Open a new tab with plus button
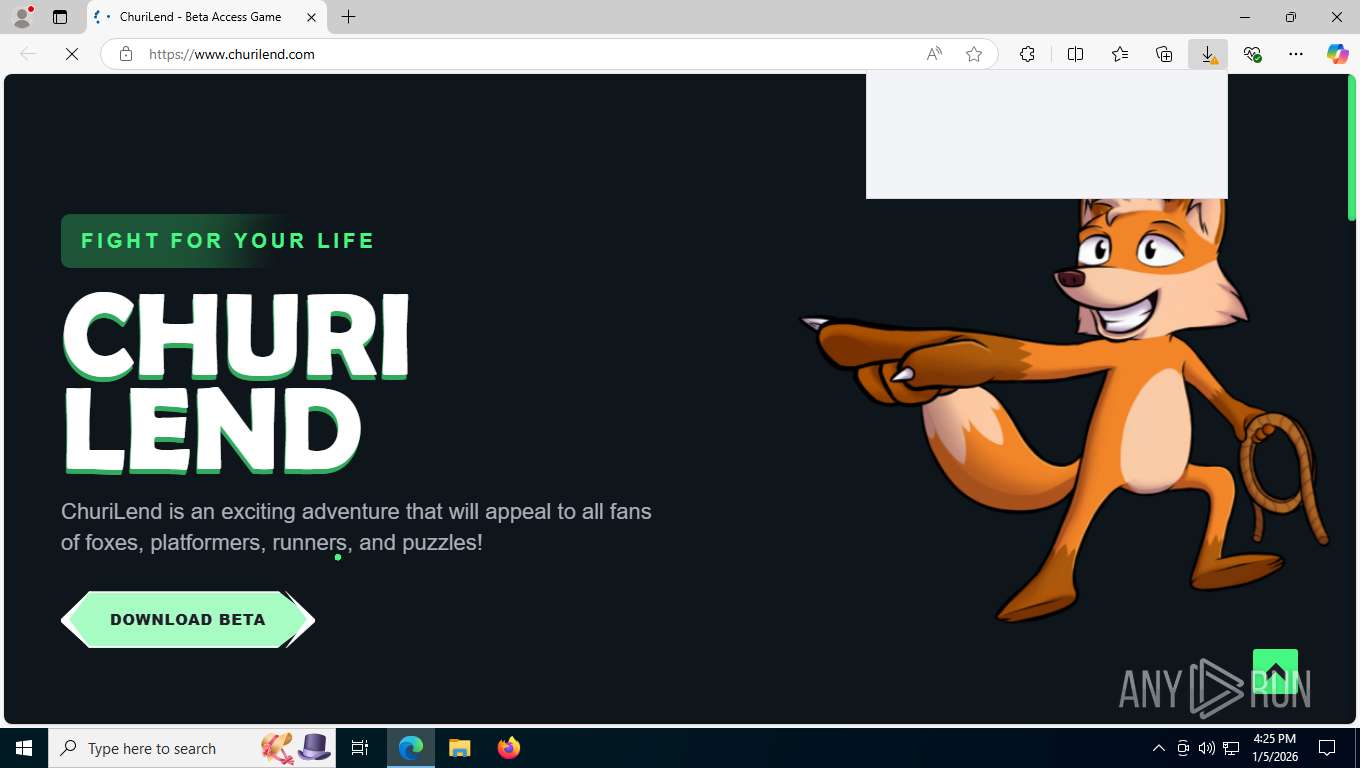The image size is (1360, 768). point(348,17)
